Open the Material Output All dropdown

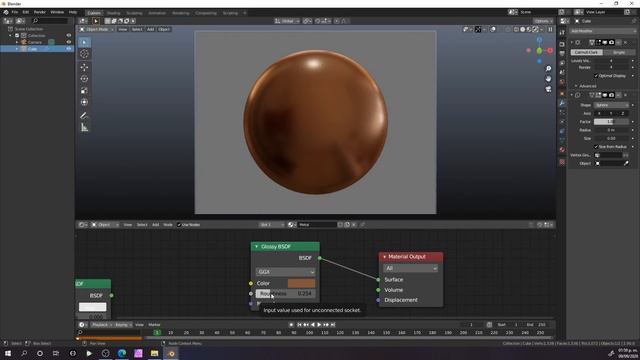click(x=410, y=268)
